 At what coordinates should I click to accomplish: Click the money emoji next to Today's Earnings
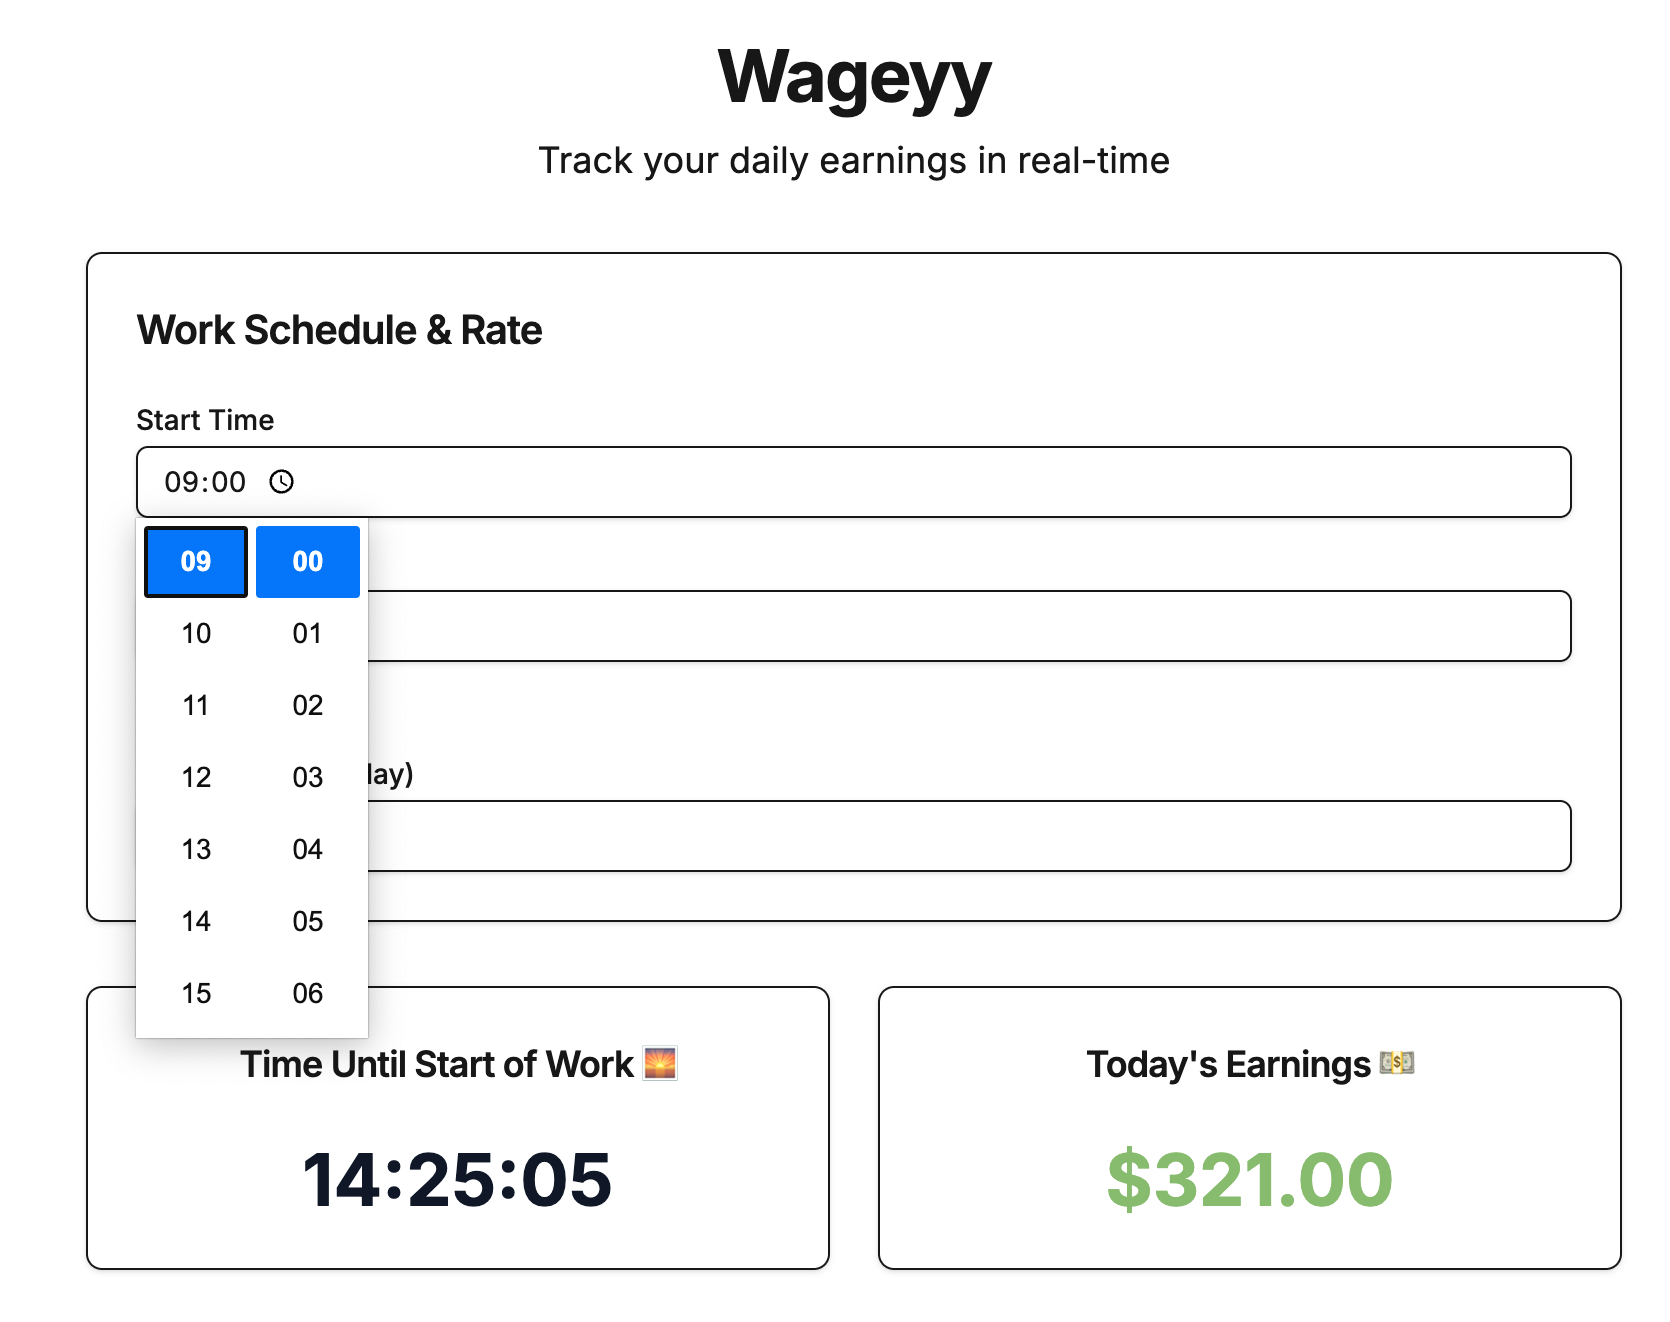click(1399, 1064)
